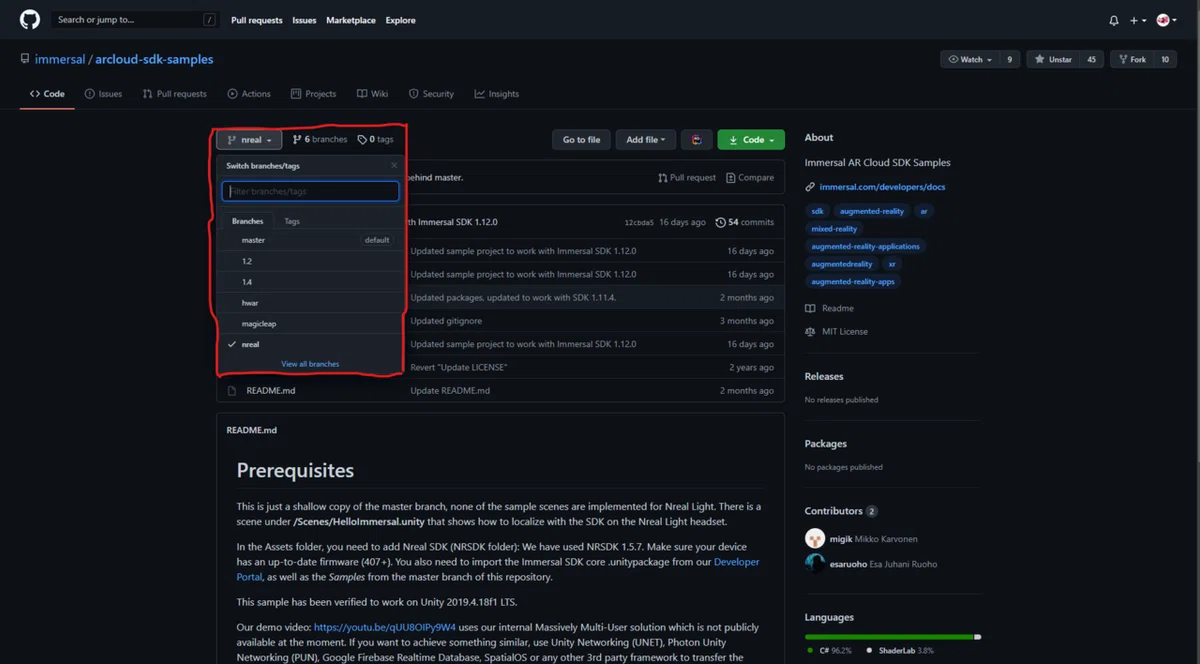Viewport: 1200px width, 664px height.
Task: Select the Issues repository tab
Action: point(103,94)
